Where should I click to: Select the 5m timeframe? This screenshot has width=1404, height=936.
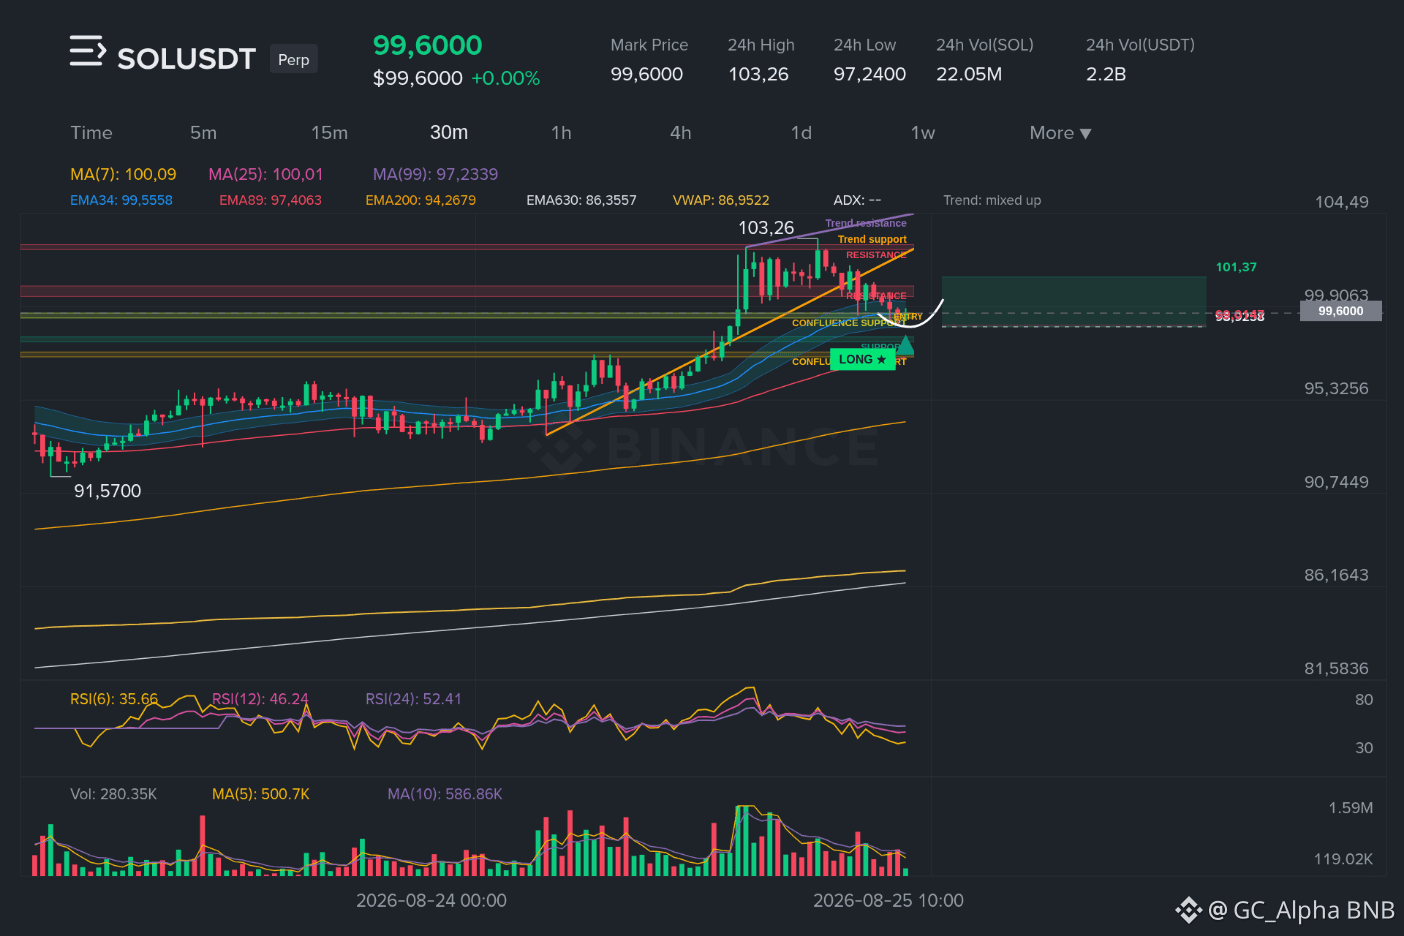pos(203,133)
